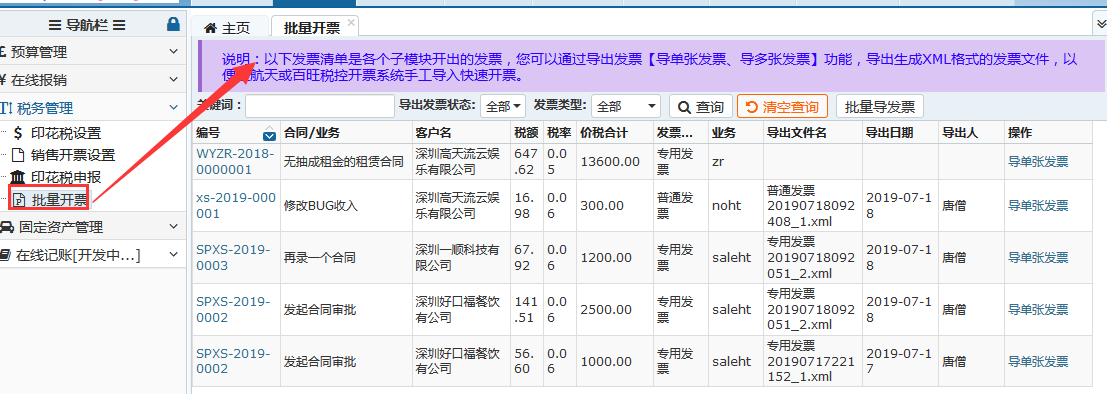Sort by 合同/业务 column header
Image resolution: width=1107 pixels, height=394 pixels.
pos(345,132)
